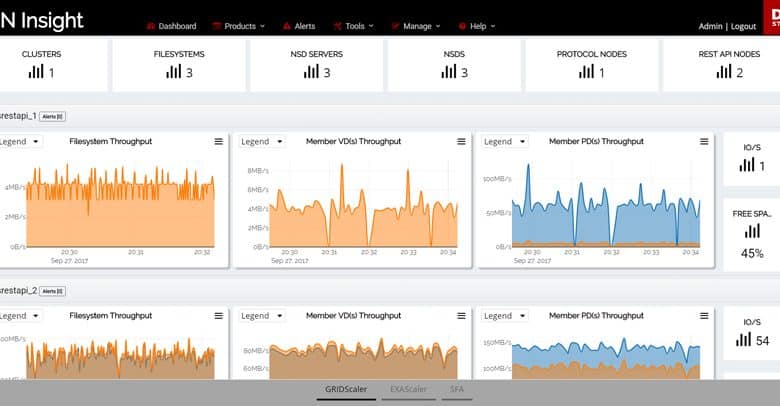Open Legend dropdown on restapi_2 Filesystem Throughput

20,315
